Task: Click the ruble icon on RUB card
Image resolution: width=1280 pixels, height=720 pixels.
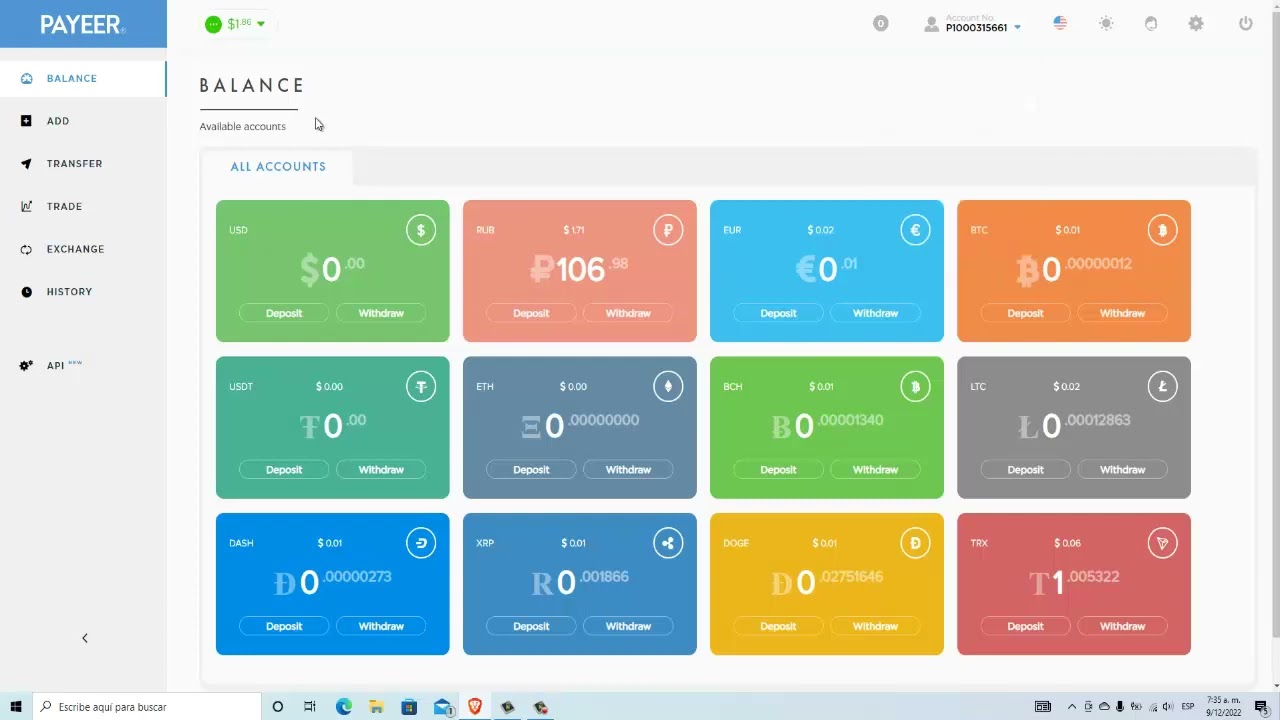Action: [668, 230]
